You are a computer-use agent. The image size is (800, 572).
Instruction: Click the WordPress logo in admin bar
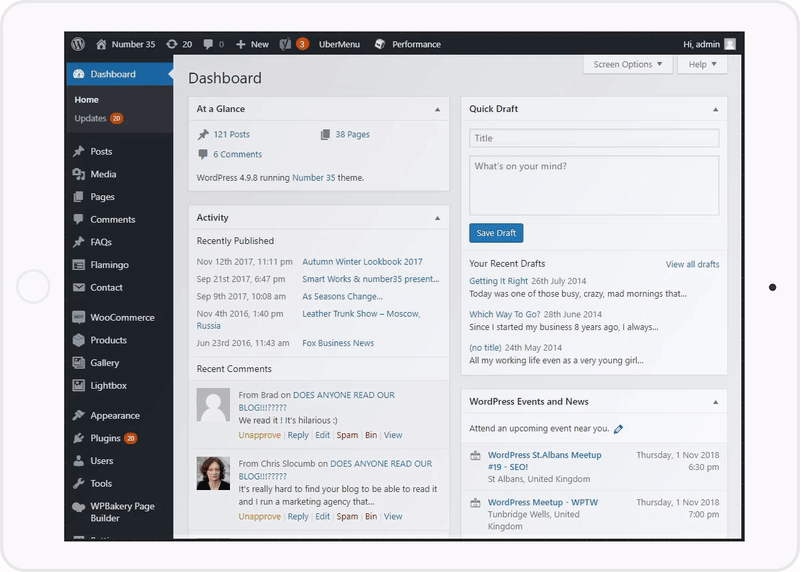(x=78, y=44)
